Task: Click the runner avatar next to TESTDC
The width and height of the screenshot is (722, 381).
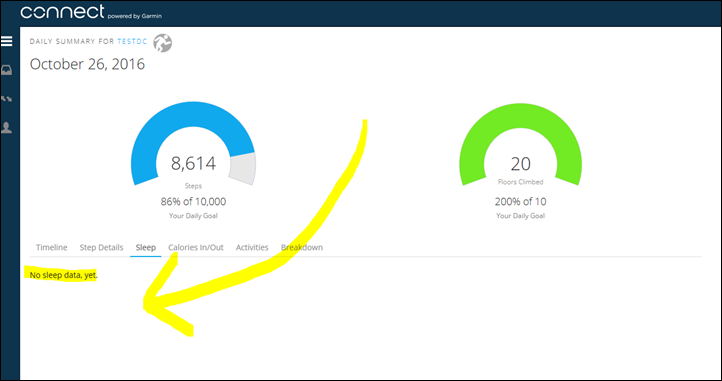Action: (x=163, y=42)
